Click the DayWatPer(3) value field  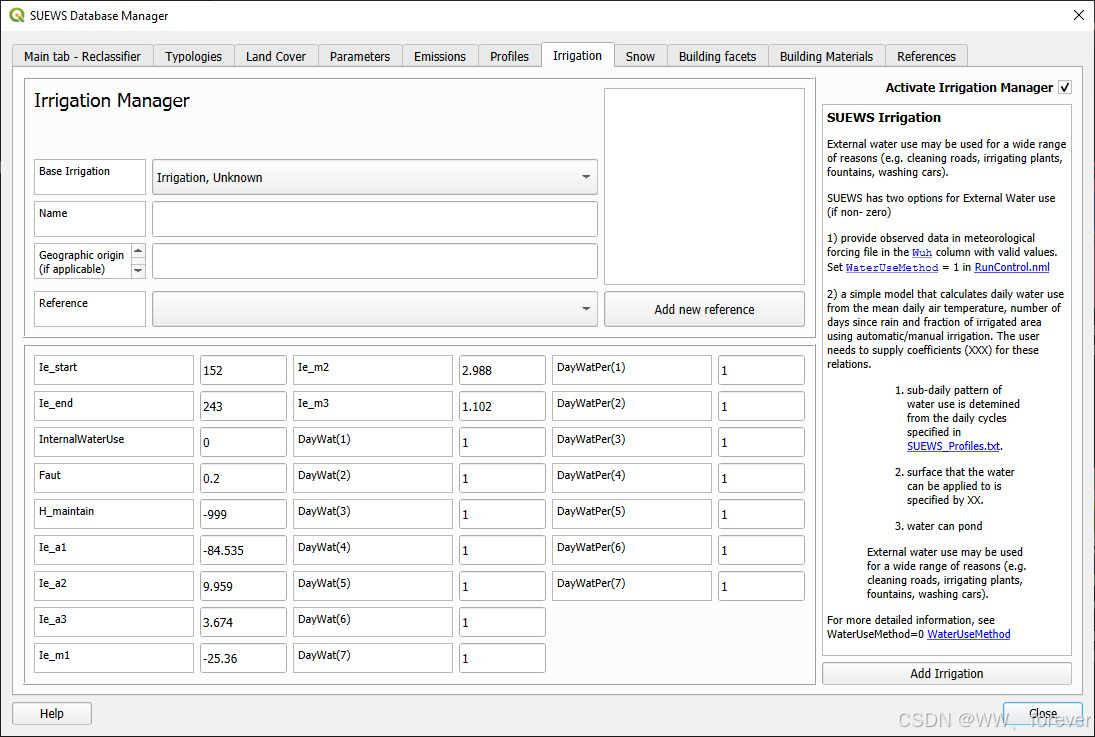pos(761,442)
